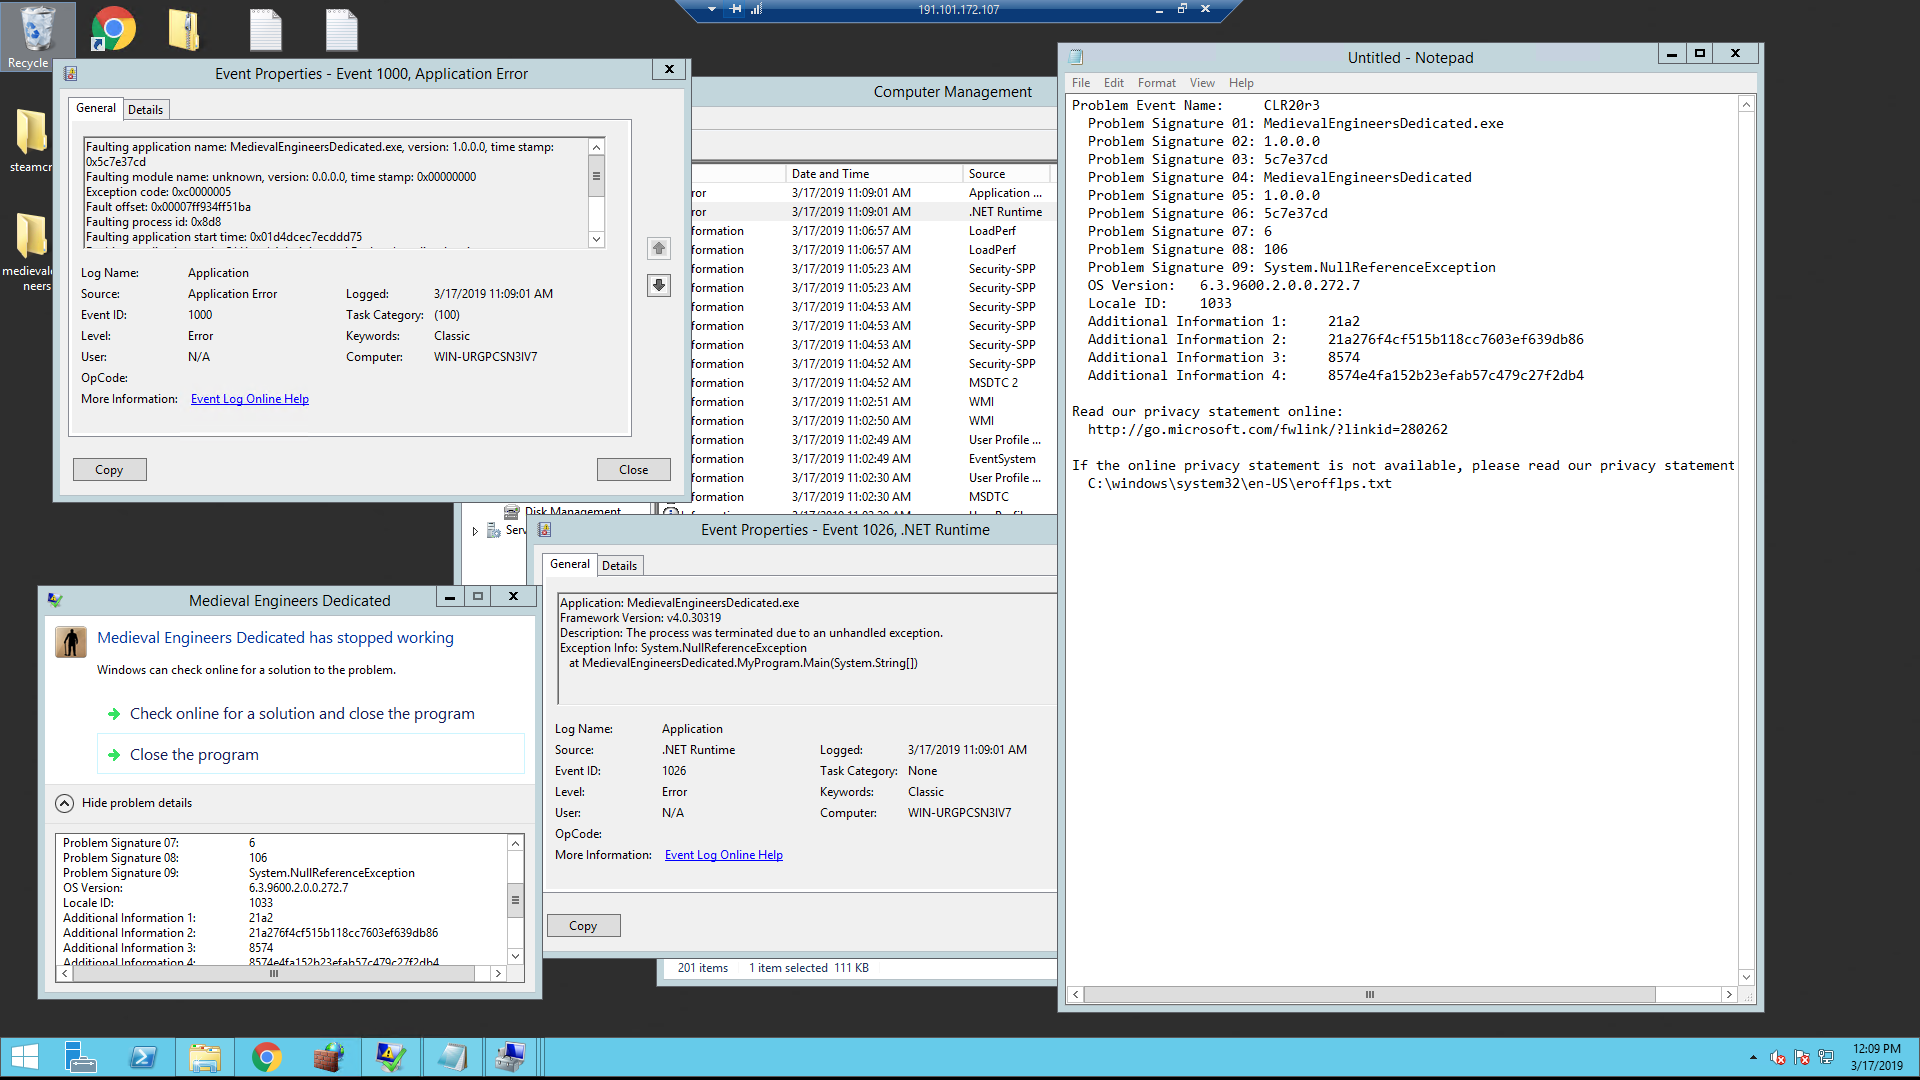Open Notepad taskbar icon
1920x1080 pixels.
coord(452,1057)
